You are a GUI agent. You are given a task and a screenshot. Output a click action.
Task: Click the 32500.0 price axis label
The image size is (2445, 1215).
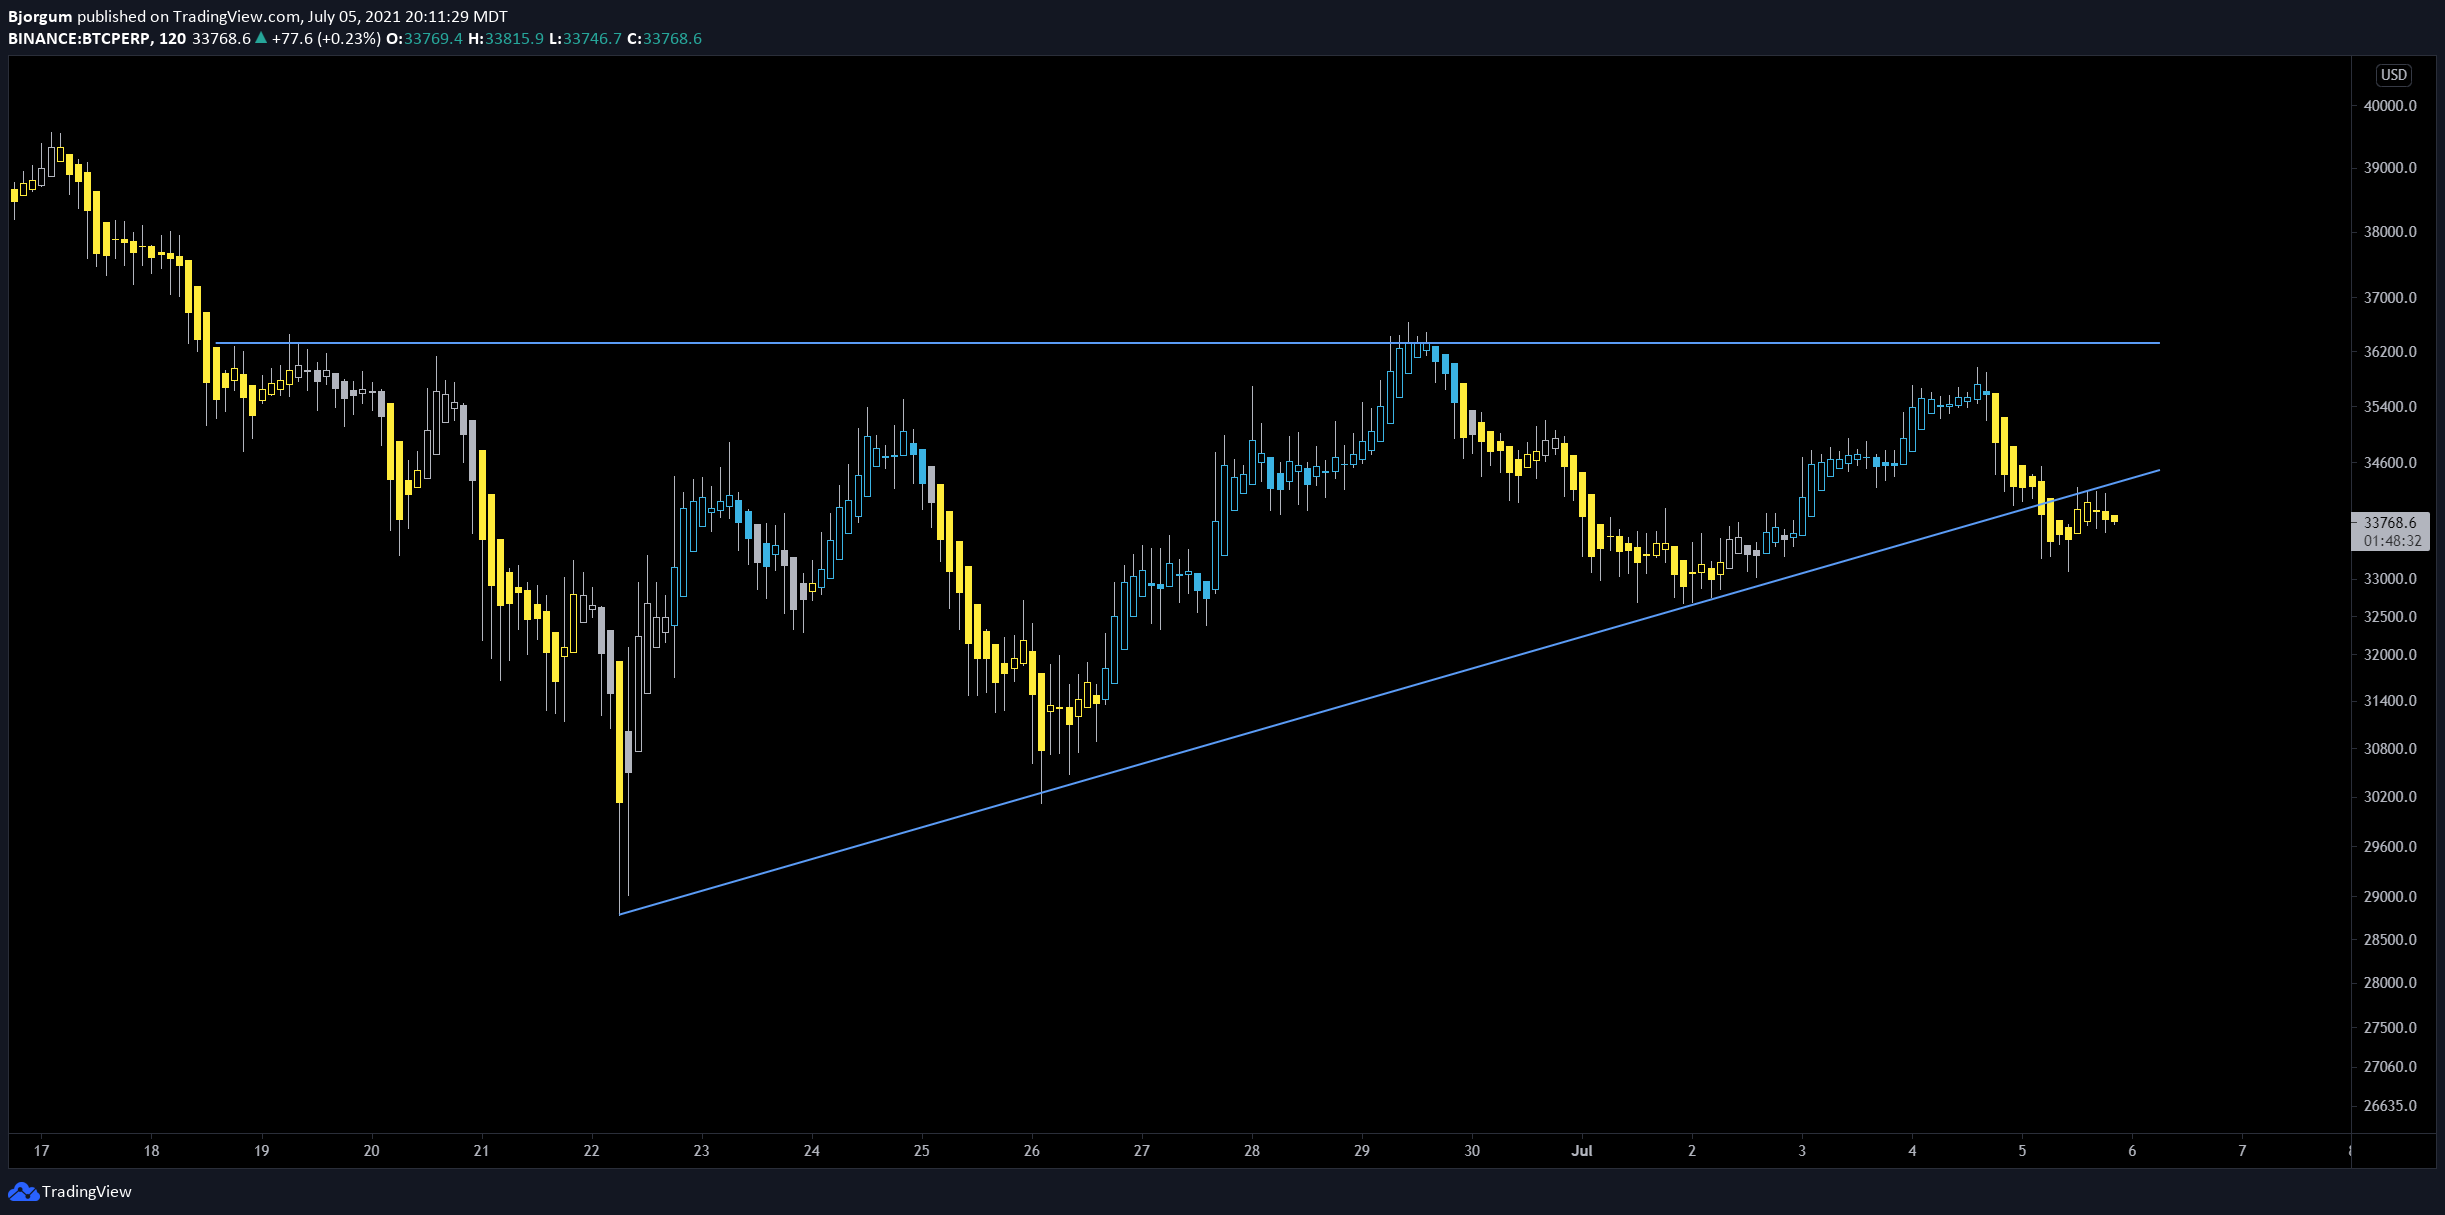tap(2390, 617)
